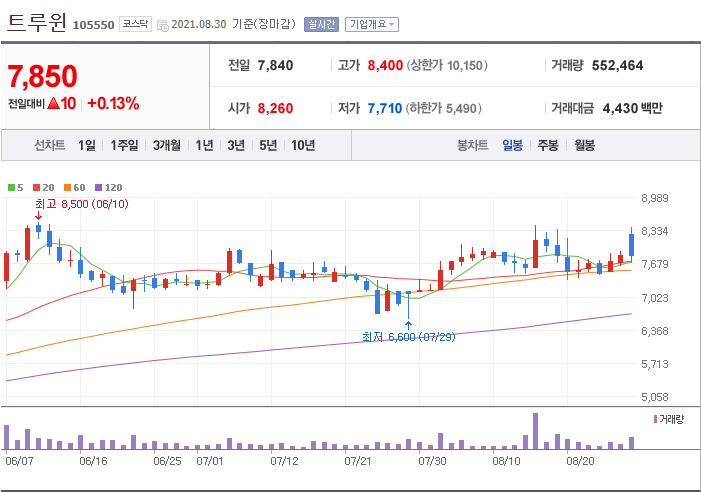Click the 최저 6,600 (07/29) low marker
The image size is (701, 492).
click(x=409, y=336)
